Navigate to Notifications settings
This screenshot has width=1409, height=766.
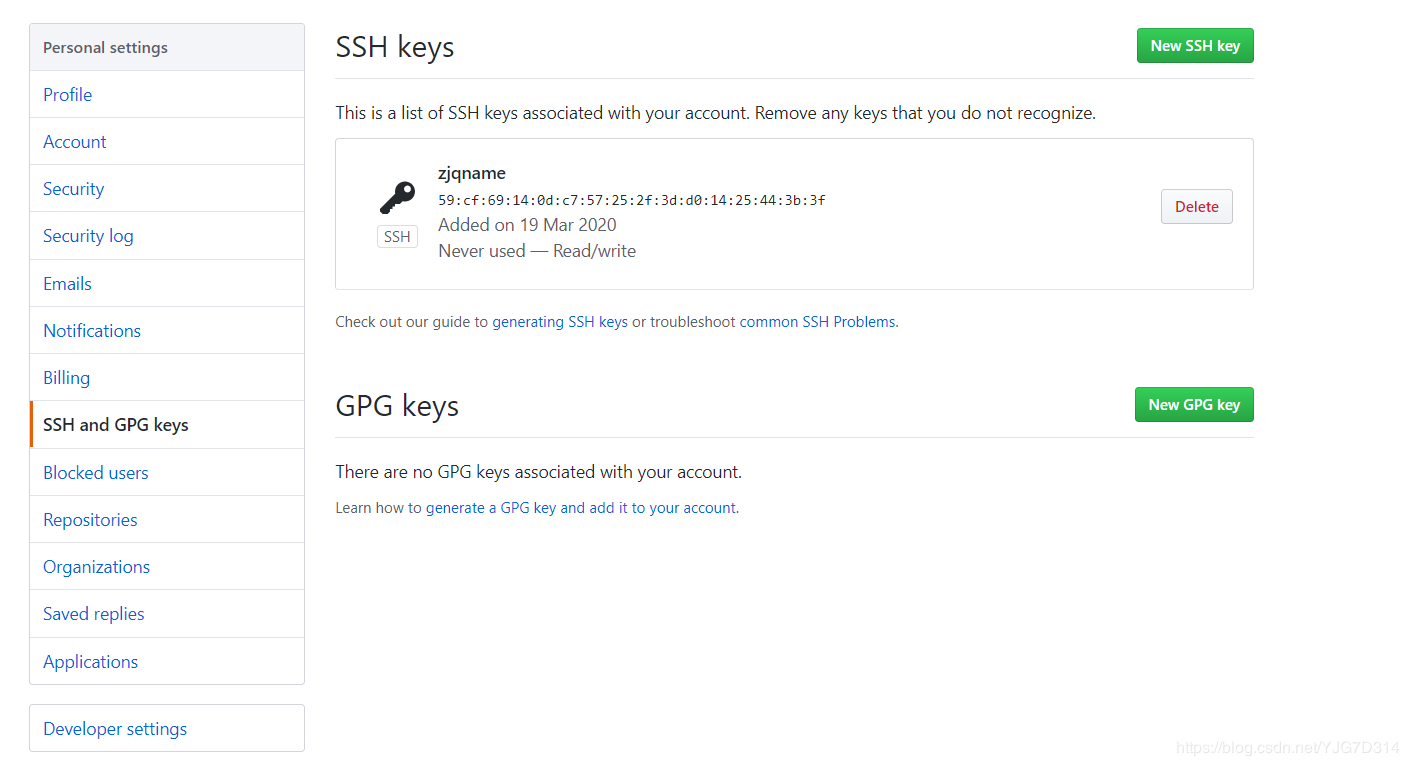tap(92, 331)
